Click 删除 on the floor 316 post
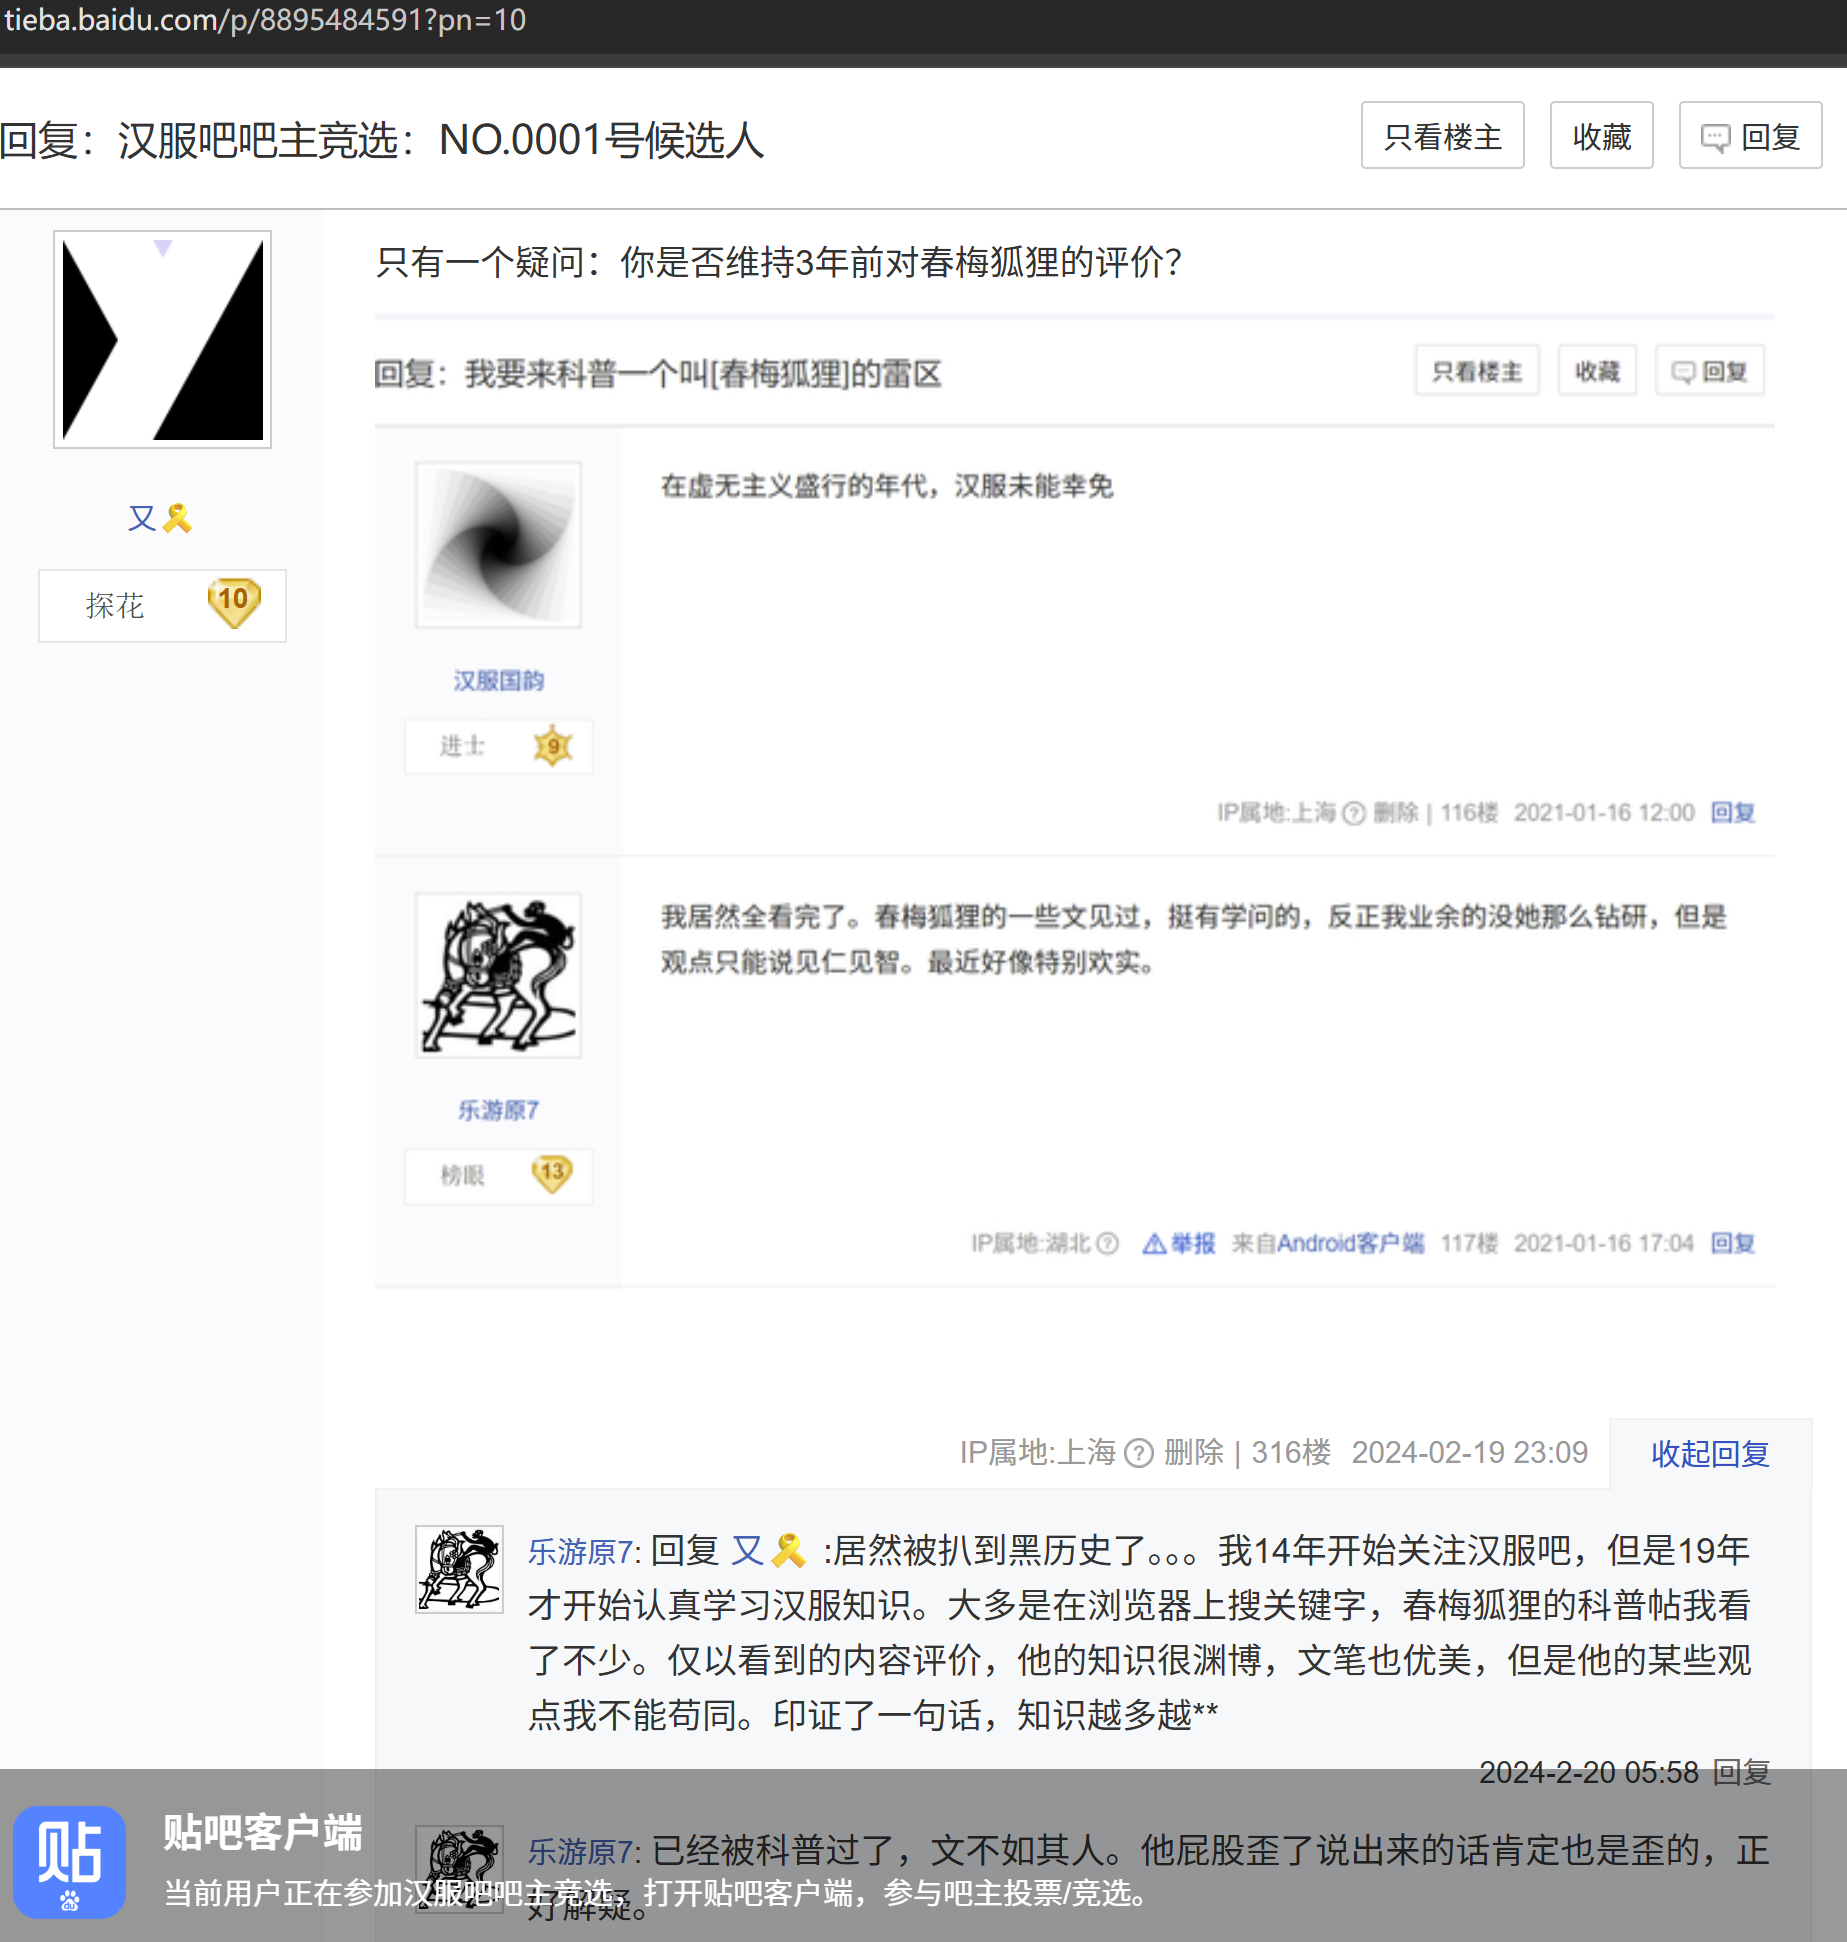This screenshot has height=1942, width=1847. coord(1194,1452)
